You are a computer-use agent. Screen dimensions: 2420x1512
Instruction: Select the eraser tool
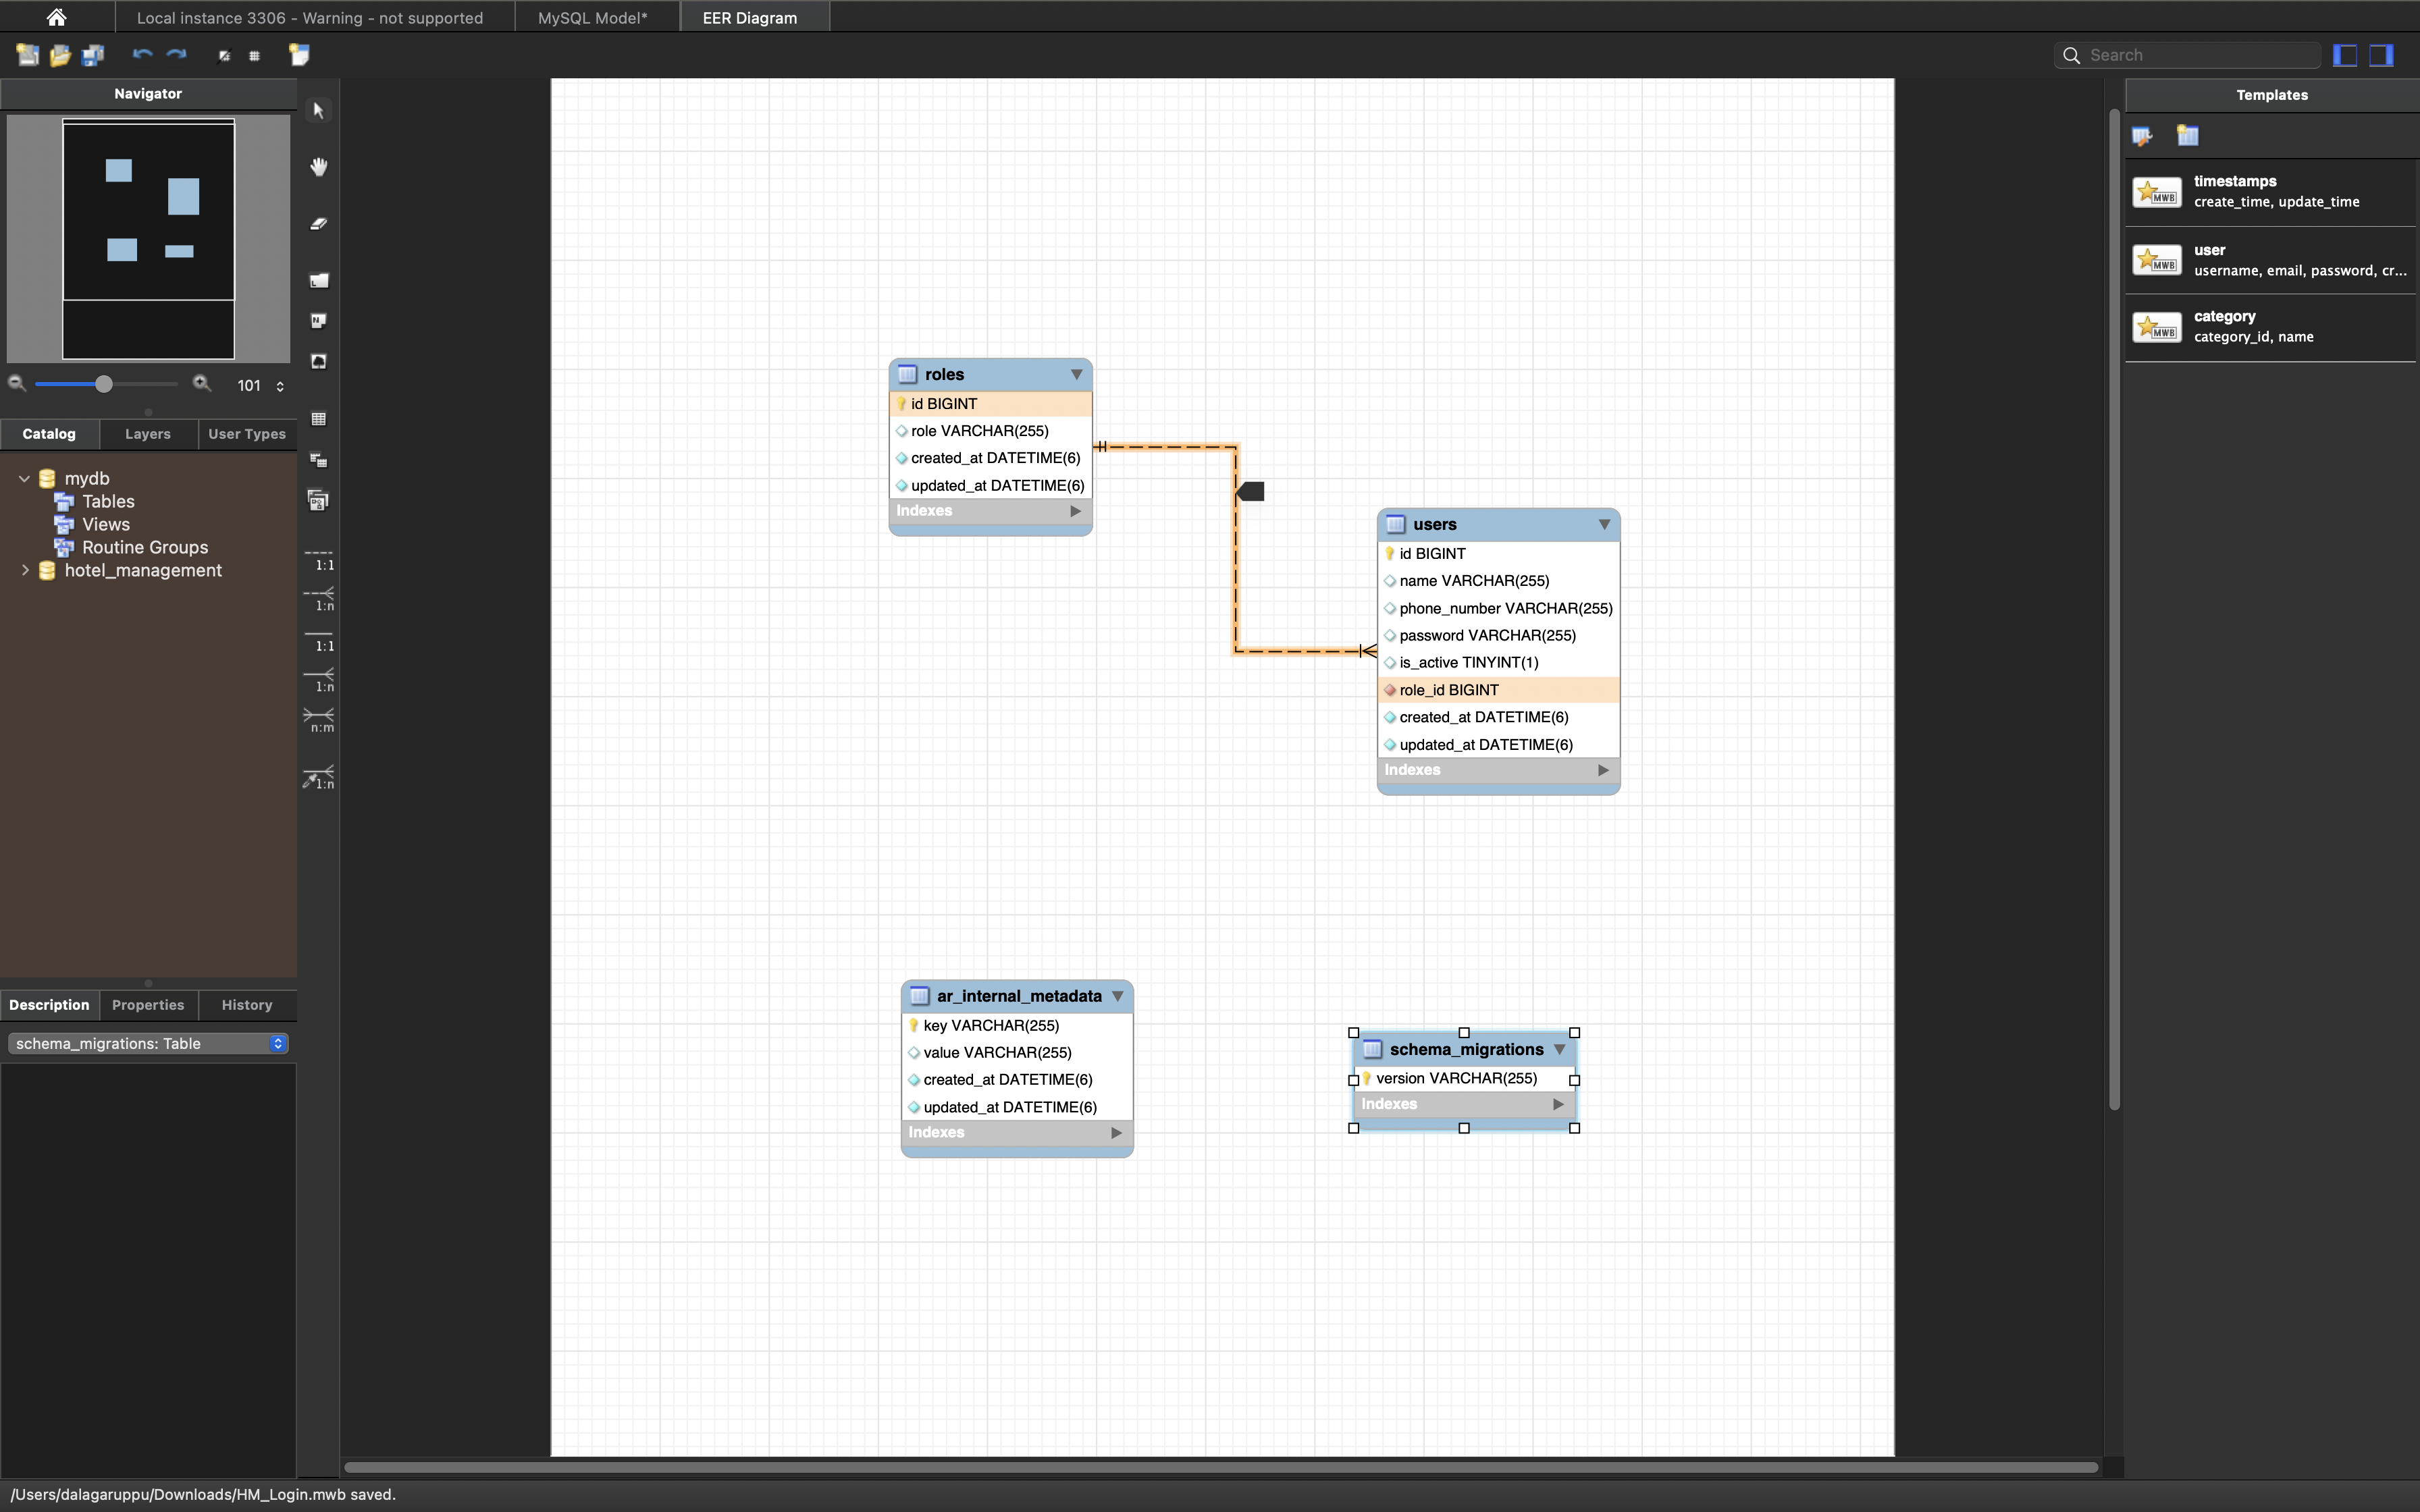[318, 224]
